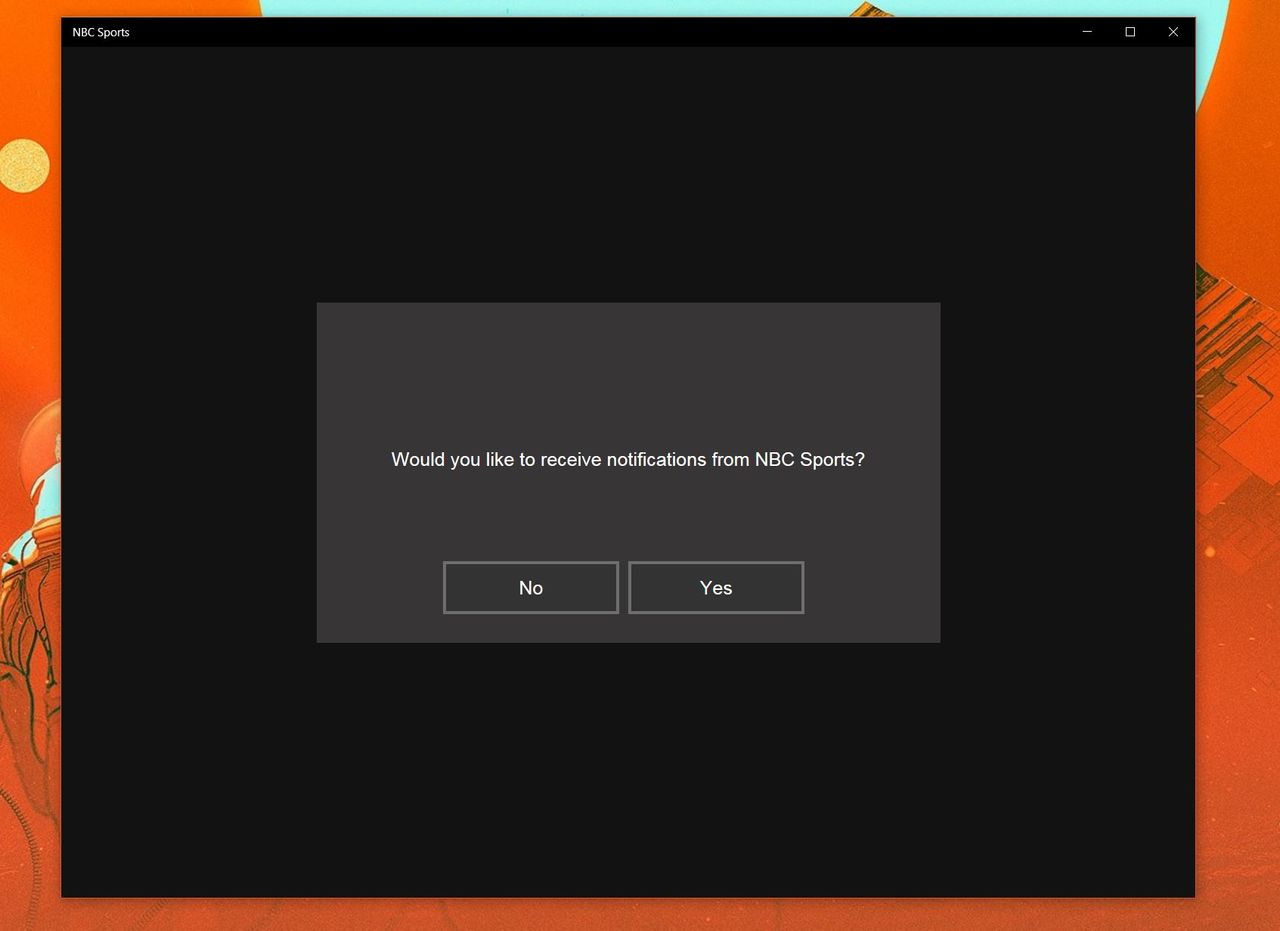Viewport: 1280px width, 931px height.
Task: Maximize the NBC Sports window
Action: (1130, 32)
